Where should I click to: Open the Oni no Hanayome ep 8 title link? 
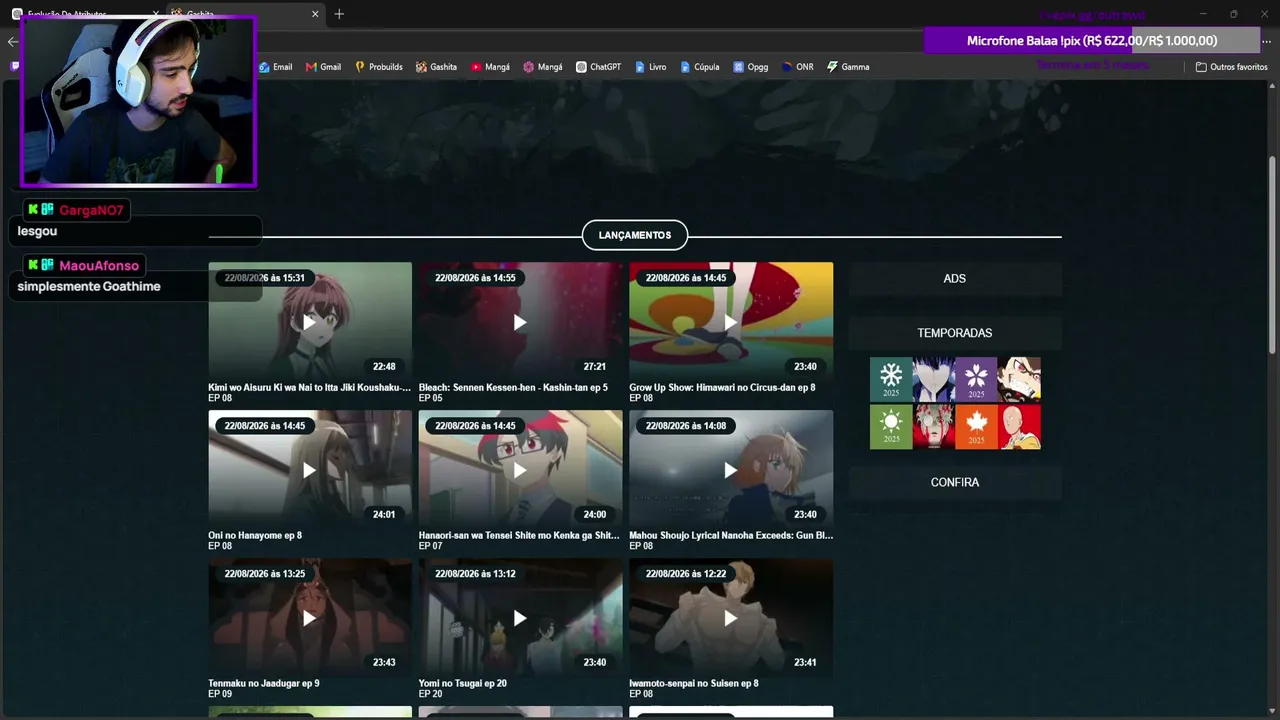point(255,535)
